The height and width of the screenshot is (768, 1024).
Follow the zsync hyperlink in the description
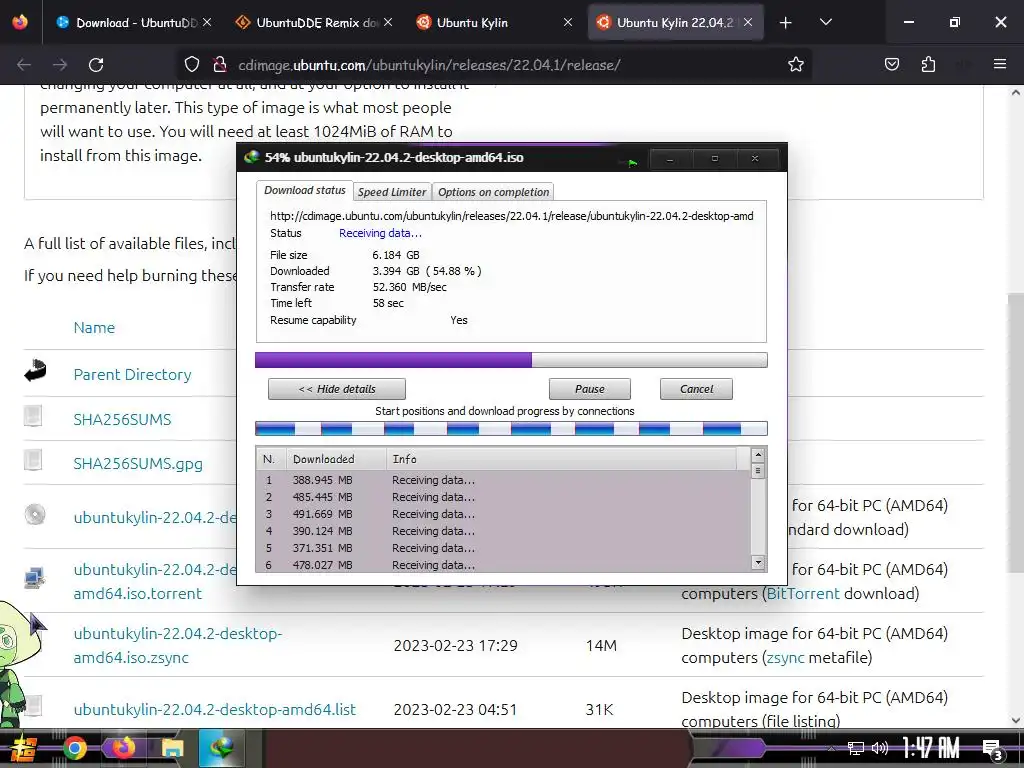click(x=785, y=658)
